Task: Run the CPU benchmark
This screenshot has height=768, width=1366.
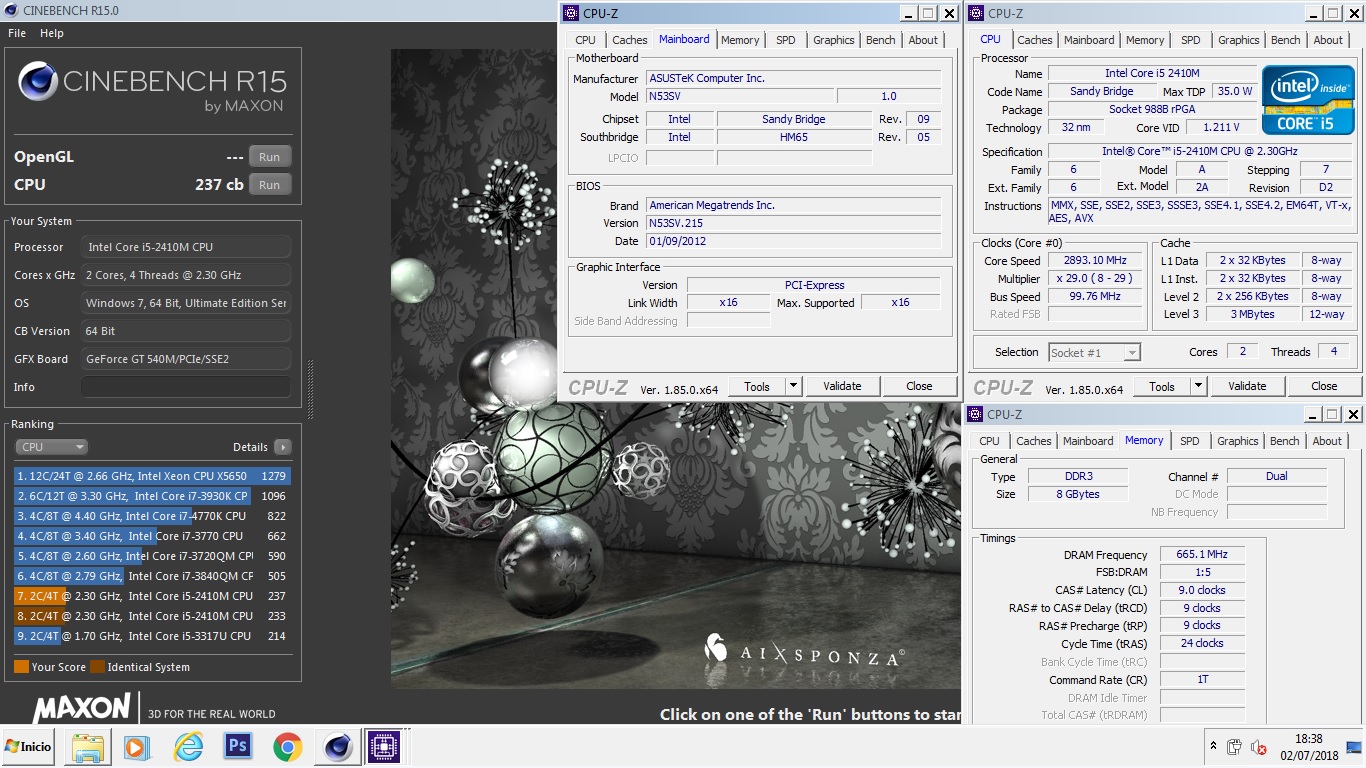Action: pos(270,185)
